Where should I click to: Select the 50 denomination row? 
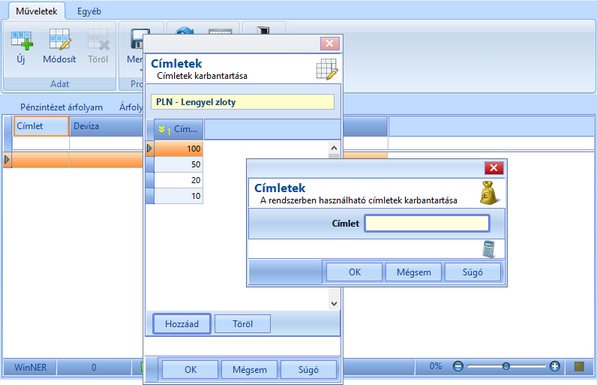[178, 165]
